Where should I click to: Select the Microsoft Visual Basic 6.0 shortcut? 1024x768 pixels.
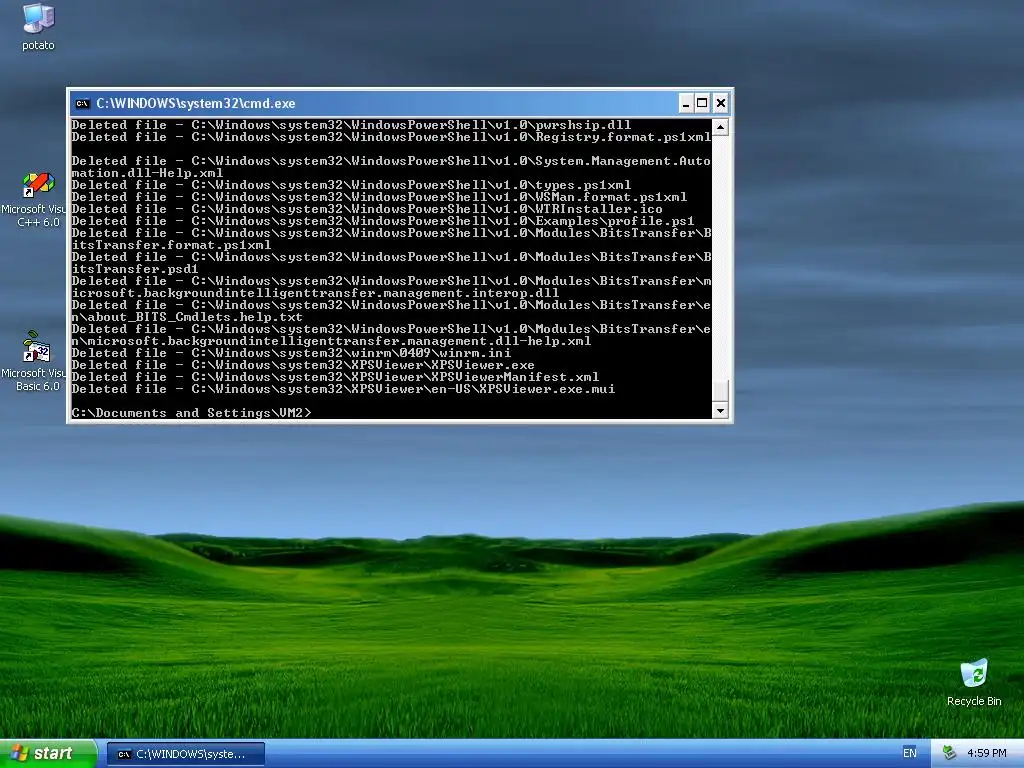pyautogui.click(x=37, y=361)
